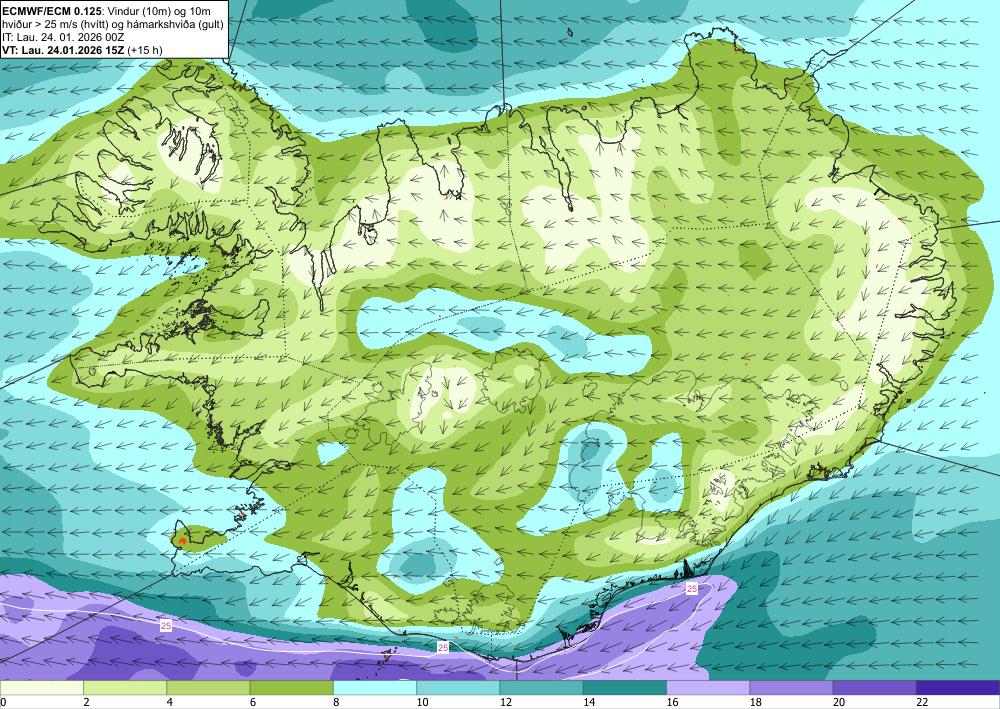Click the legend scale value "12"
This screenshot has height=709, width=1000.
[506, 703]
